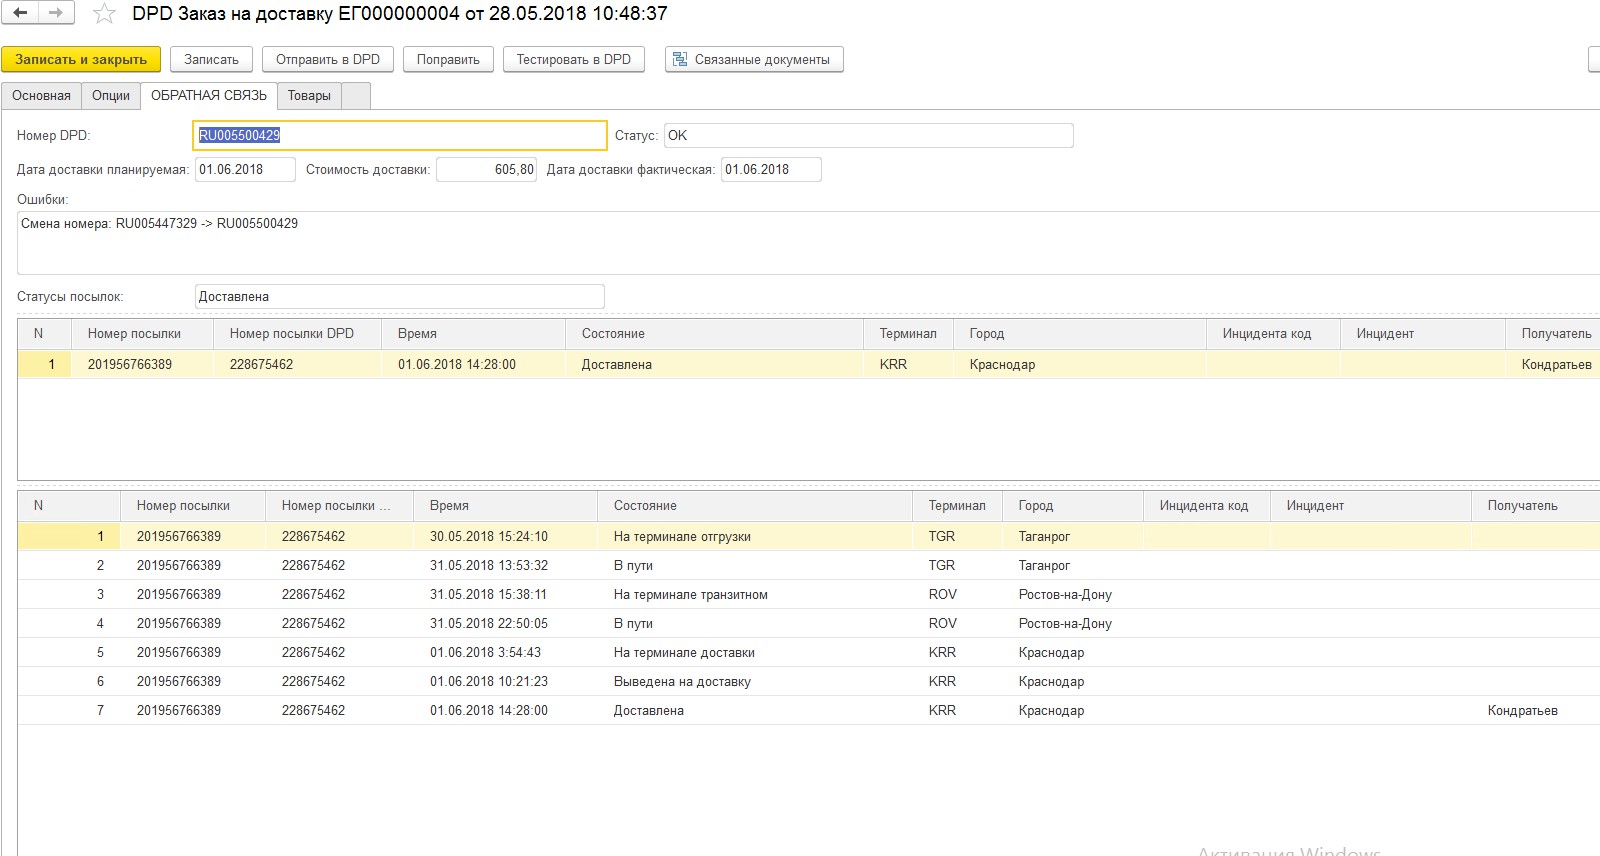1600x856 pixels.
Task: Click the 'Записать и закрыть' button
Action: point(81,60)
